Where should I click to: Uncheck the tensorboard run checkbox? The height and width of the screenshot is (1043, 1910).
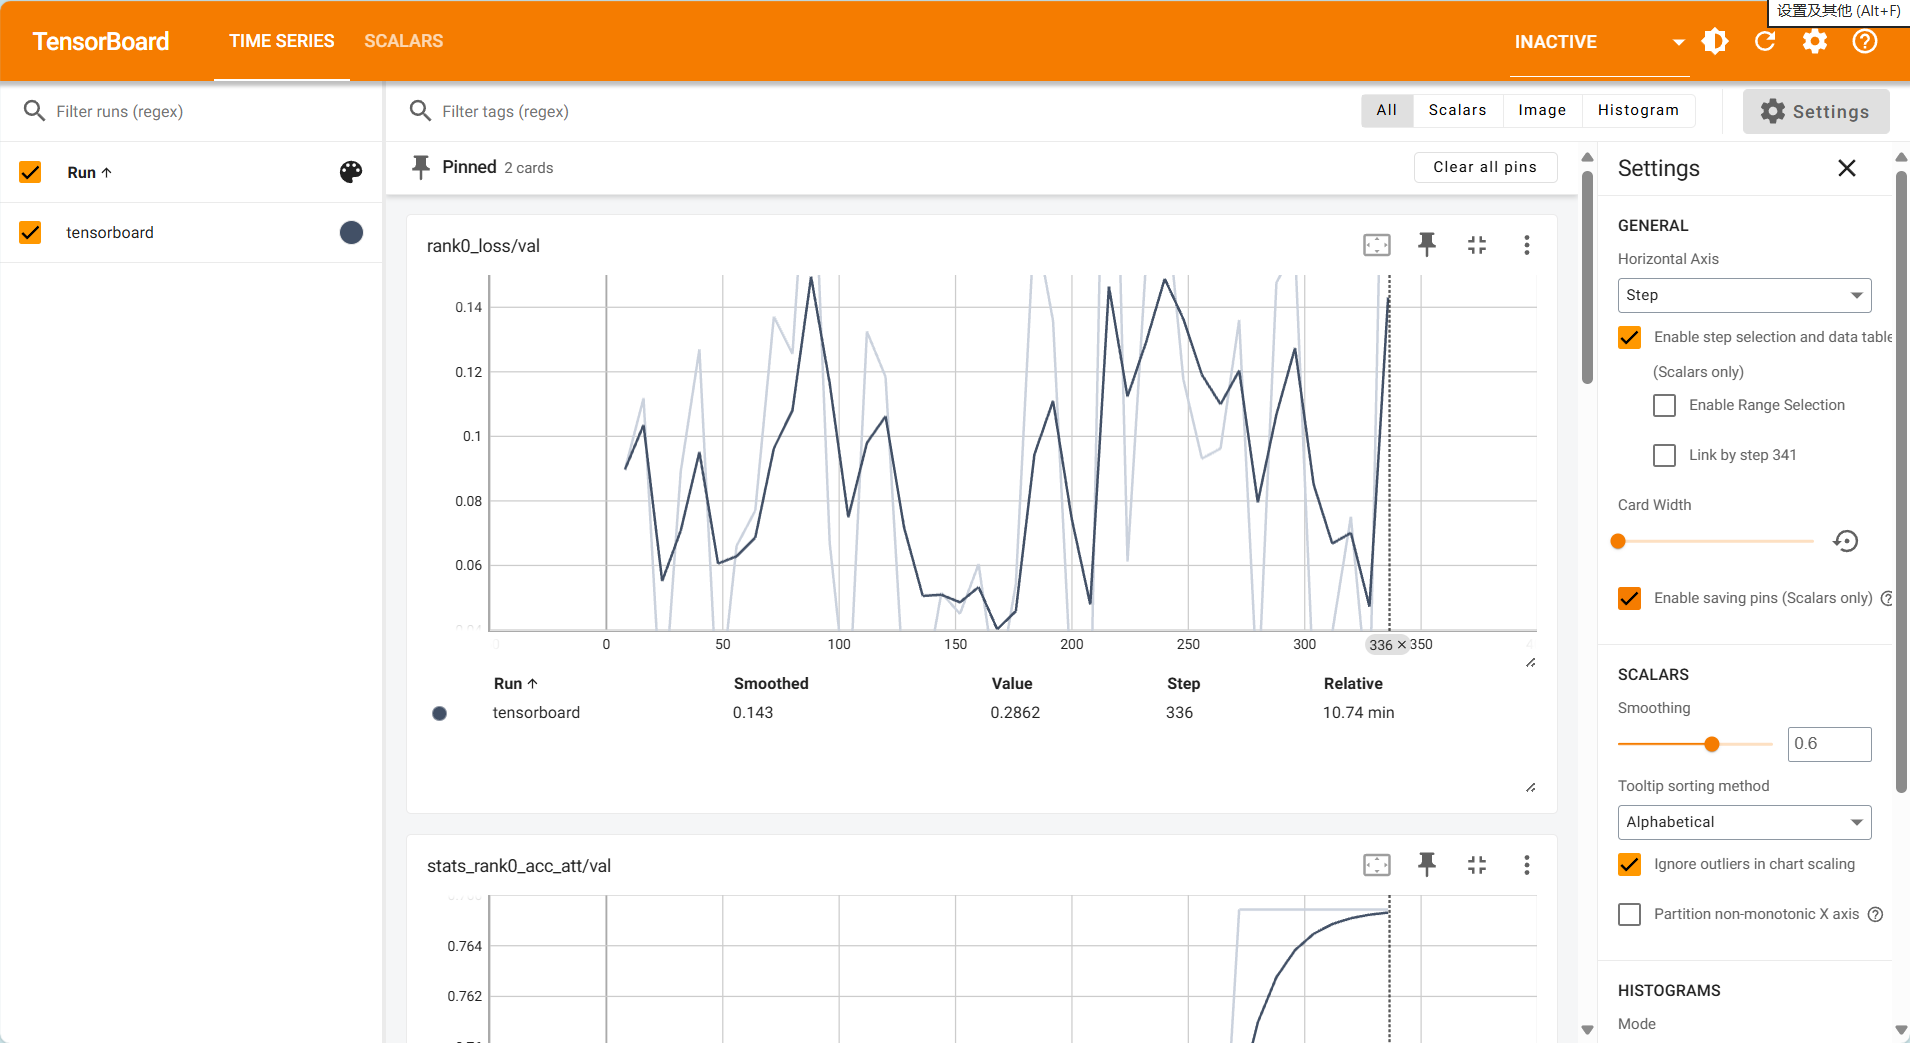[31, 233]
